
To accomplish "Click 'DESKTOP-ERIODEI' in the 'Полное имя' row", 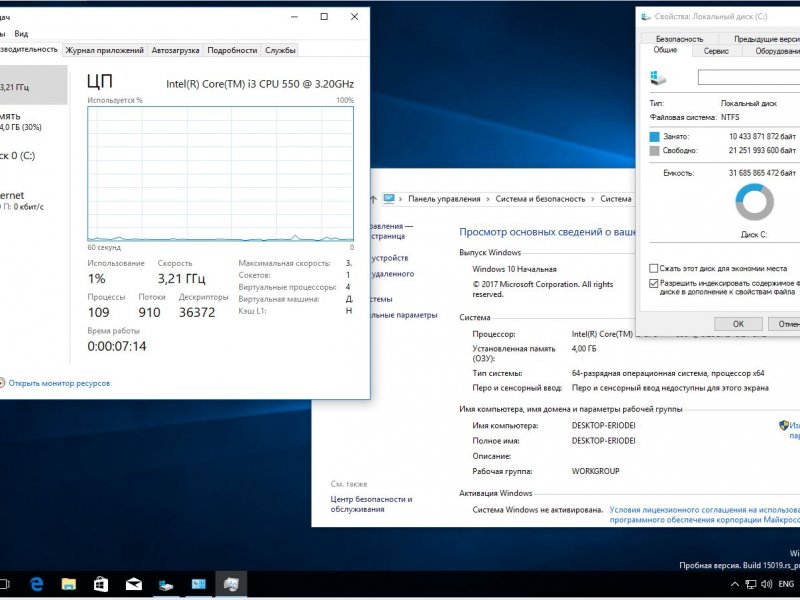I will (604, 441).
